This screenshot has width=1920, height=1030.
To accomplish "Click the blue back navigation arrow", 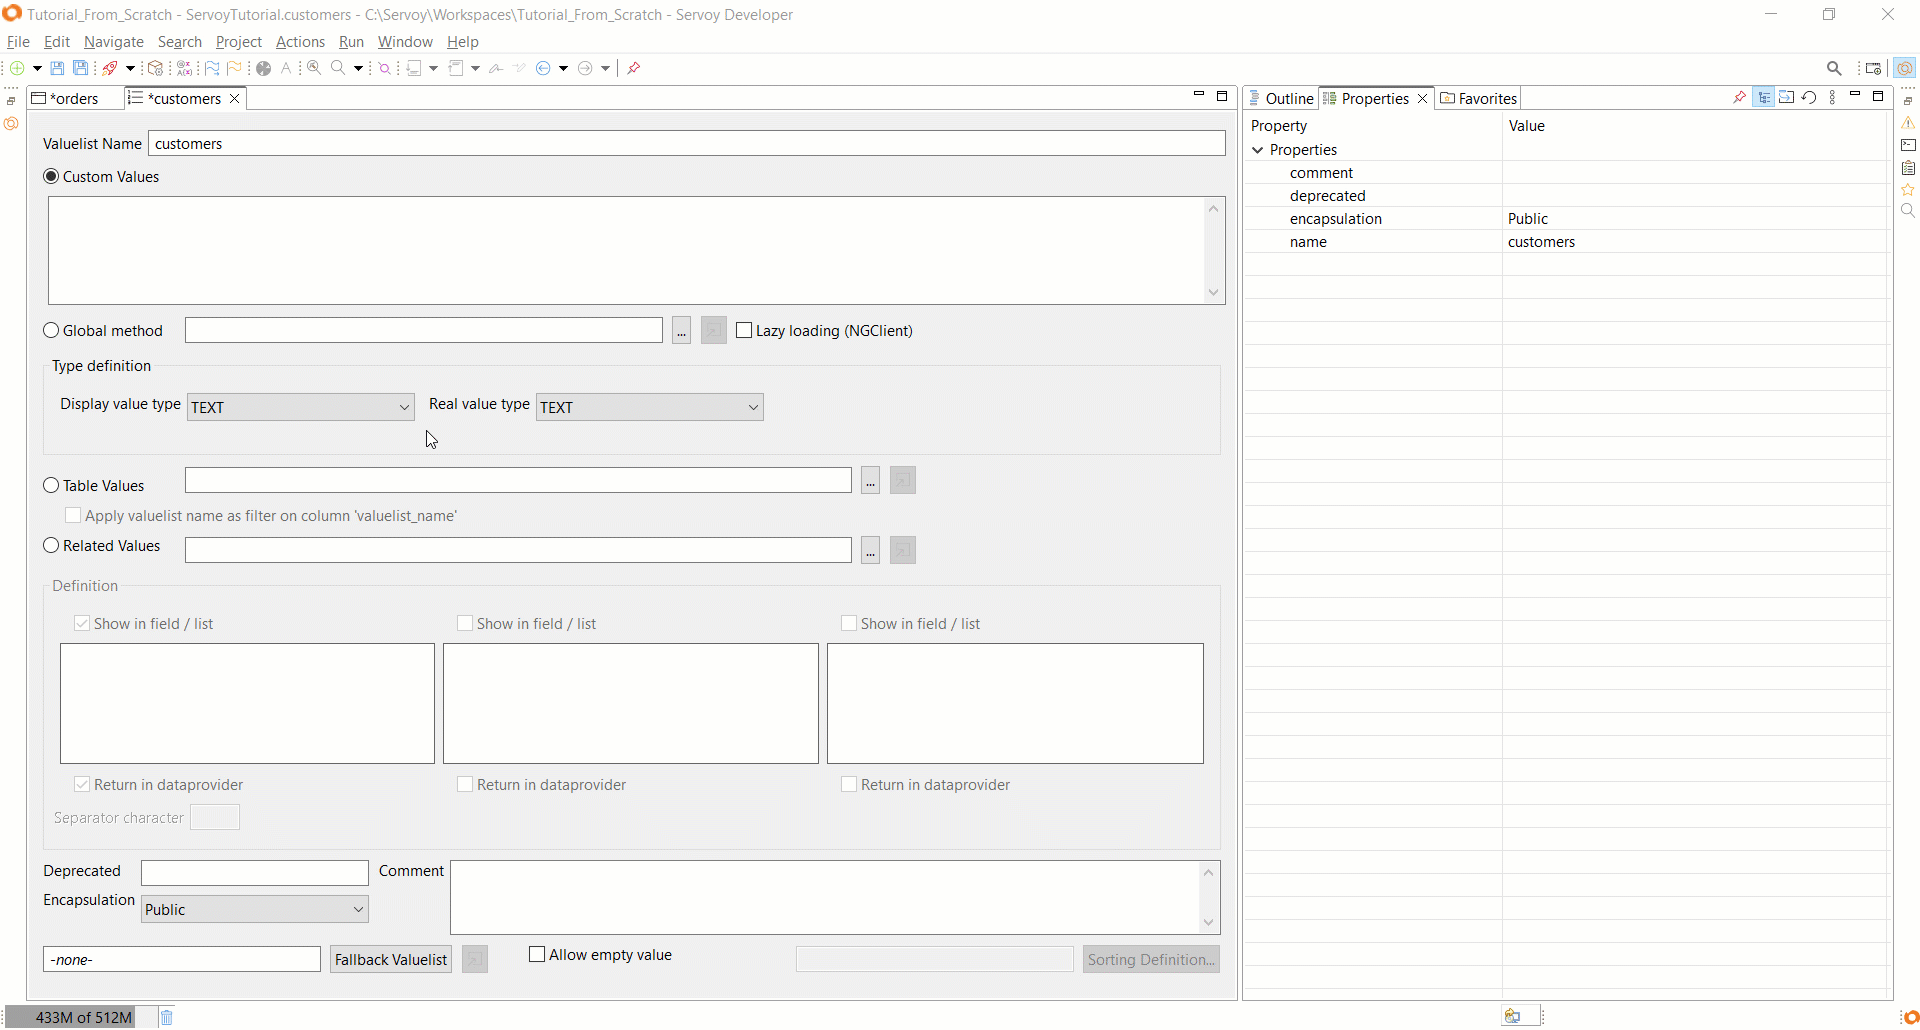I will tap(544, 68).
